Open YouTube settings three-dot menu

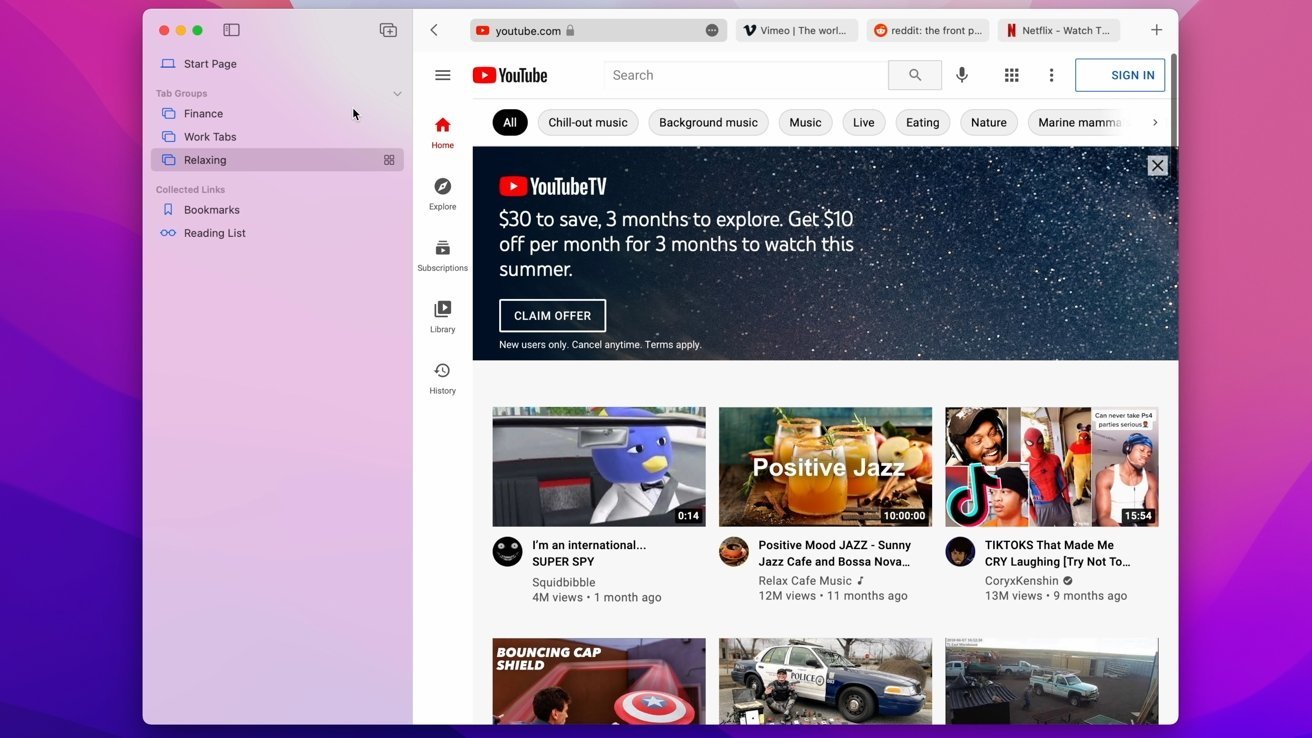pos(1051,75)
